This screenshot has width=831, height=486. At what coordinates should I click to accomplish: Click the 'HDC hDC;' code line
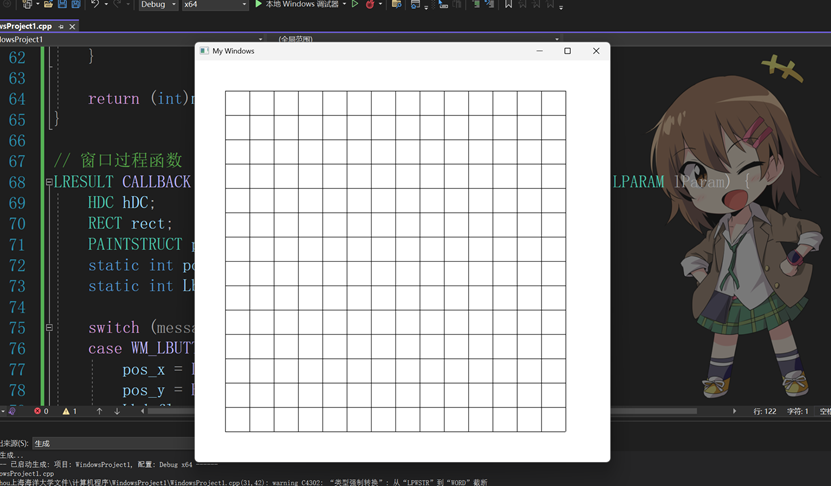coord(122,202)
